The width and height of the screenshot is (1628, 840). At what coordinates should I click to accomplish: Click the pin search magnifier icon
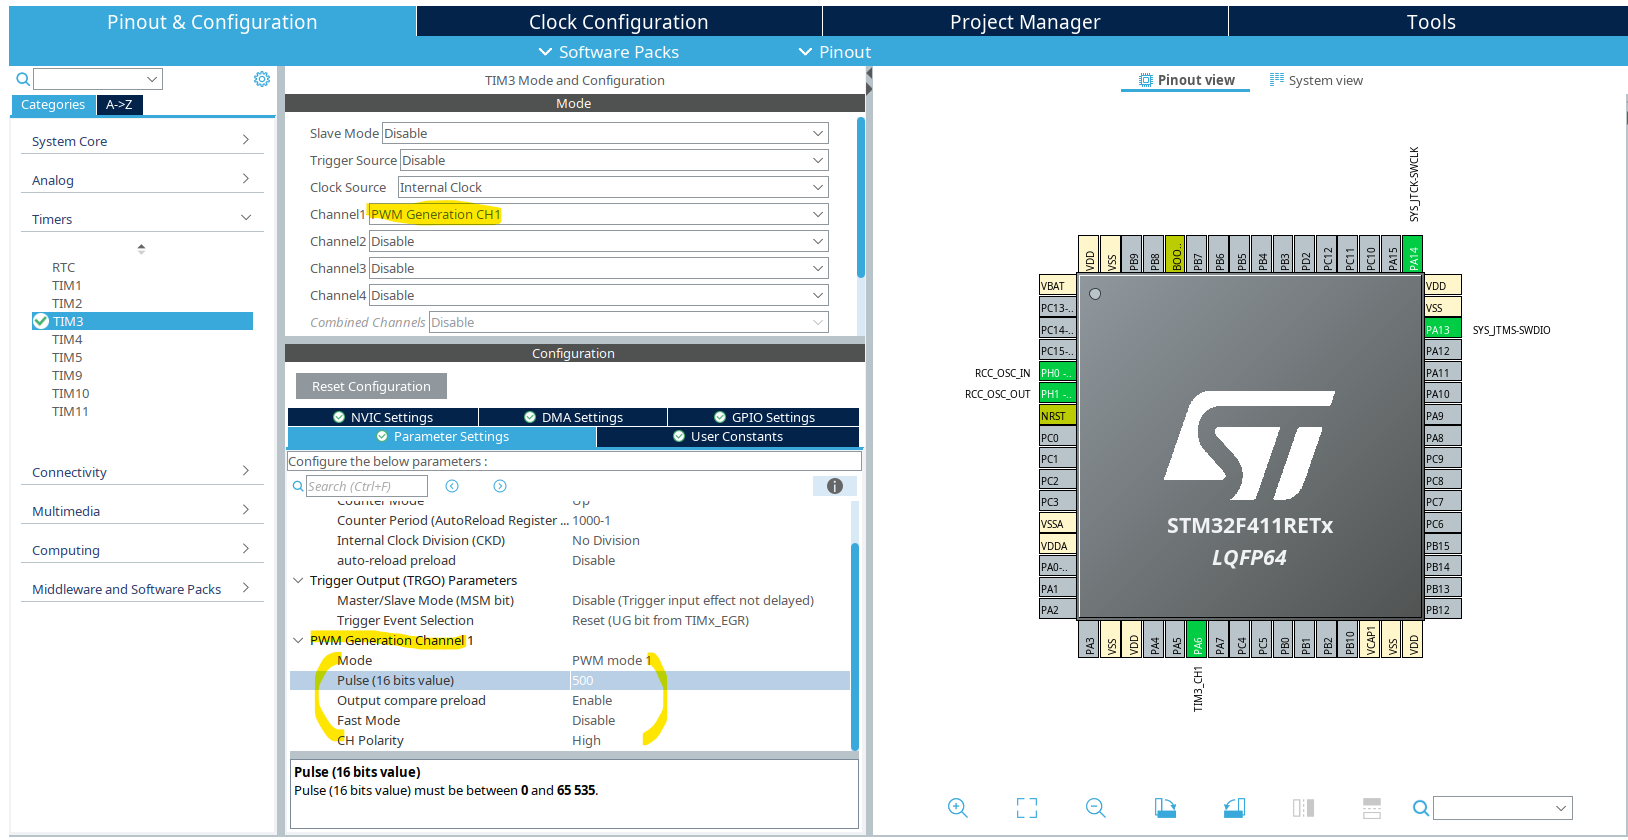click(x=1420, y=808)
